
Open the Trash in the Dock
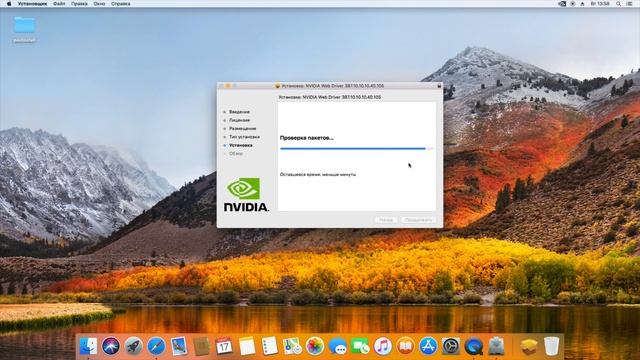click(x=551, y=346)
